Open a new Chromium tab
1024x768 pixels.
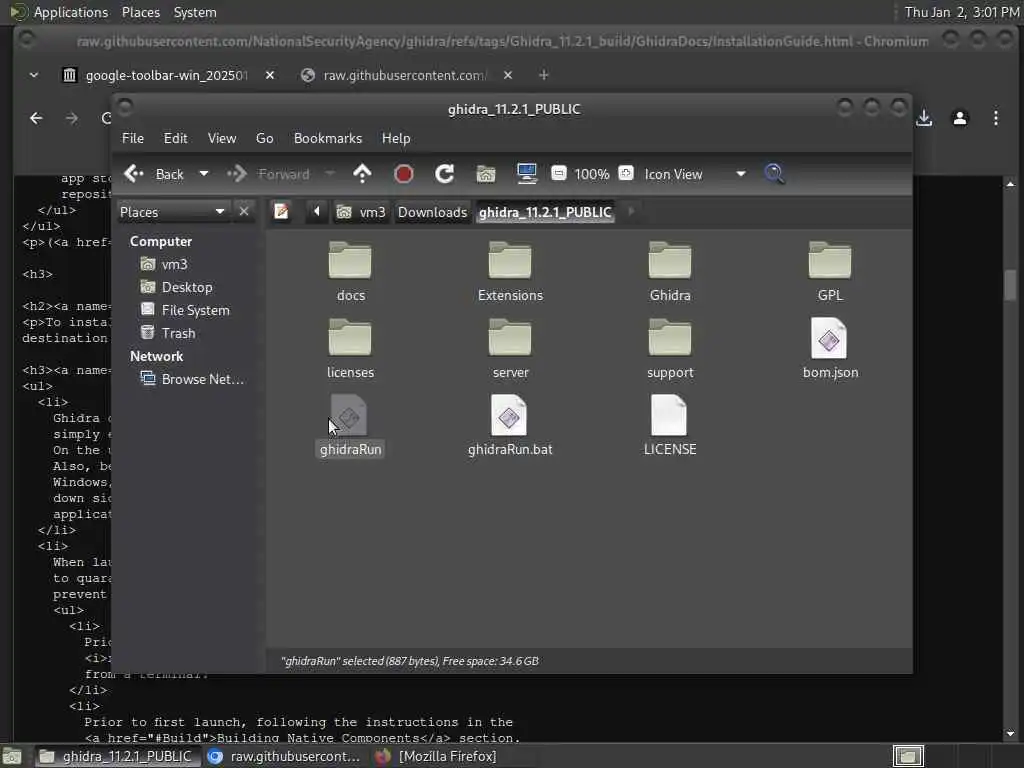coord(543,75)
